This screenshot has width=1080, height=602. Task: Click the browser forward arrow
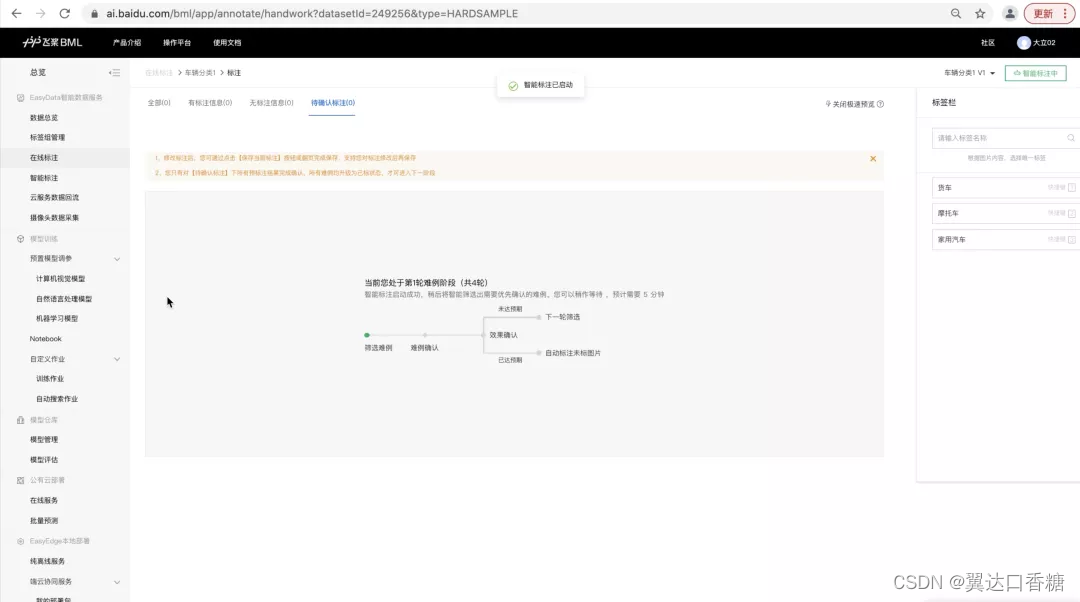tap(41, 13)
